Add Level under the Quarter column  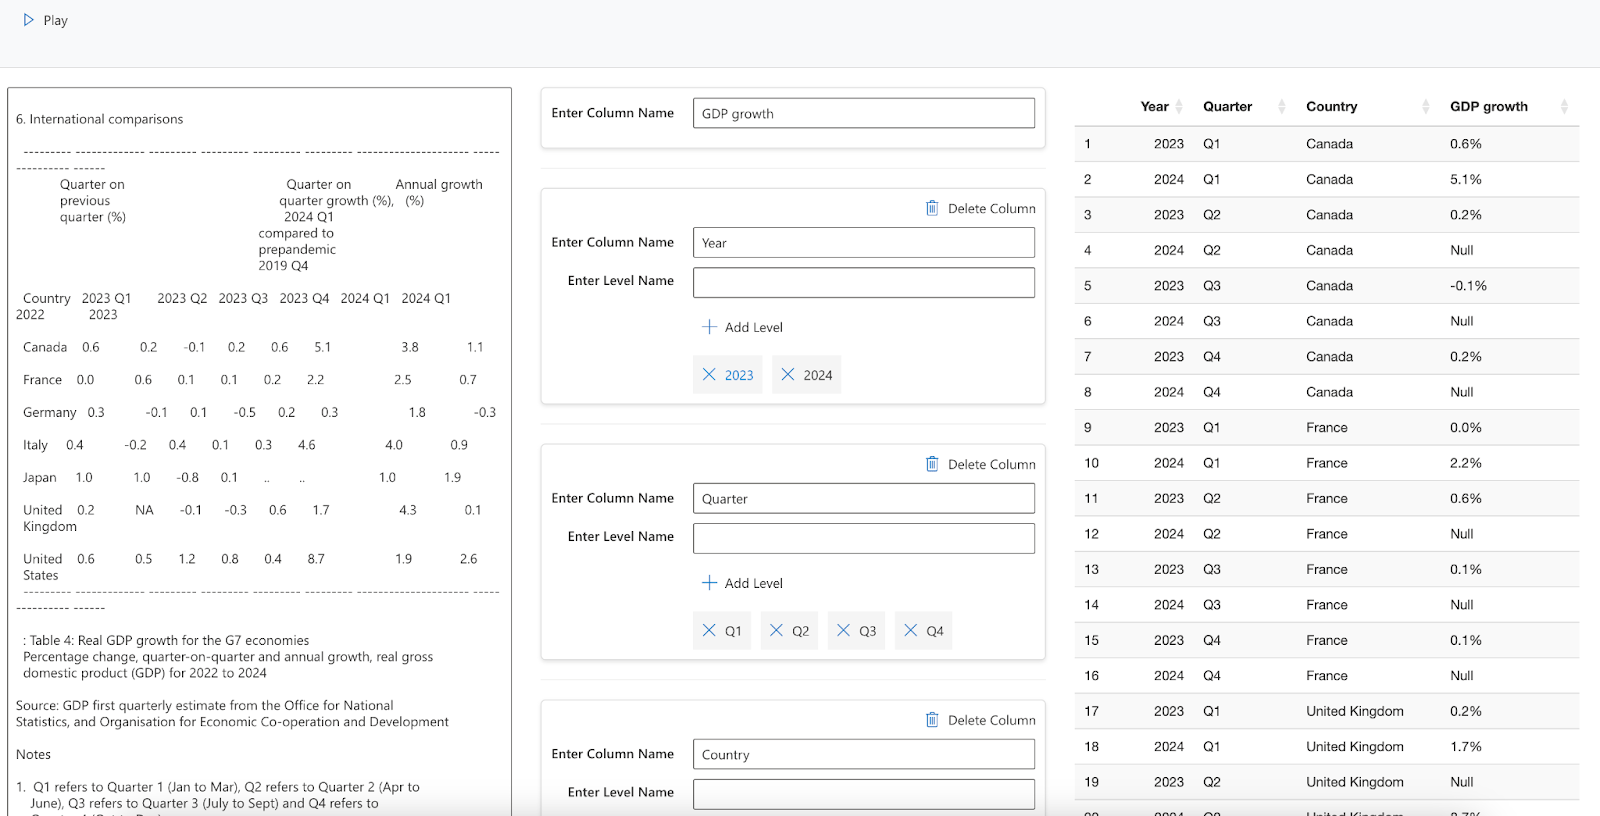tap(742, 583)
